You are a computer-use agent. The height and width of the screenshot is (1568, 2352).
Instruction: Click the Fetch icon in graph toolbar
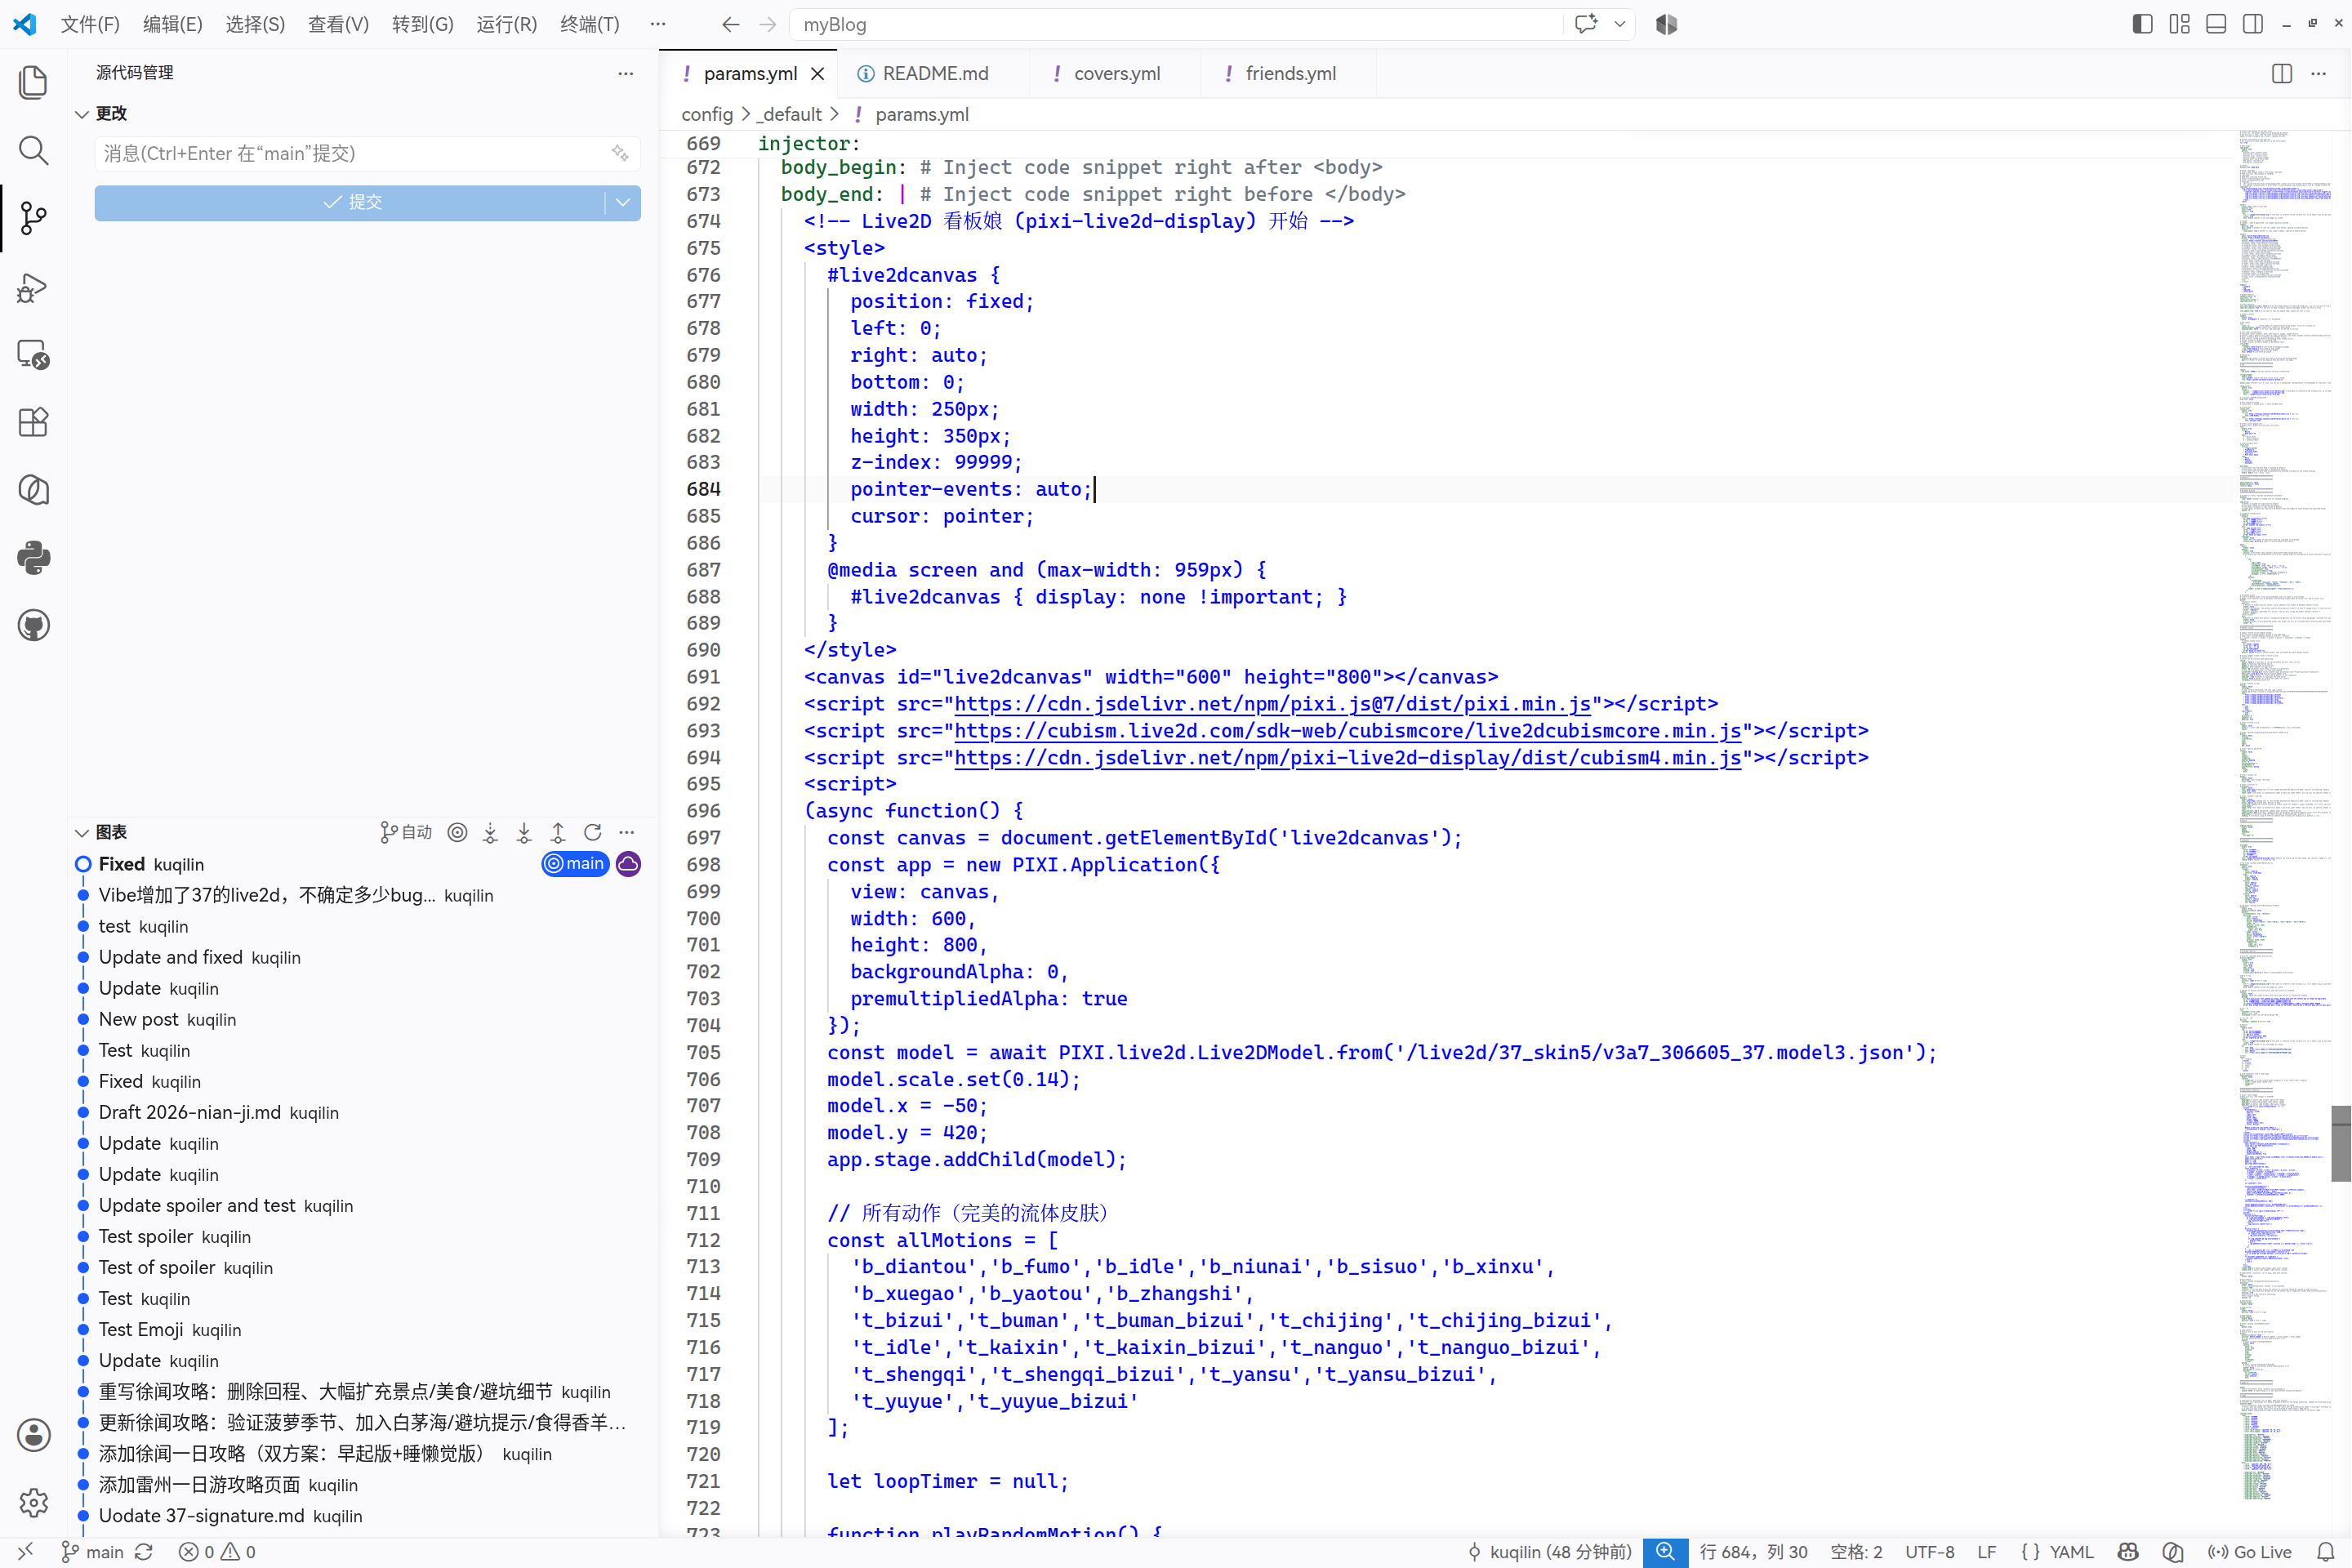point(490,832)
